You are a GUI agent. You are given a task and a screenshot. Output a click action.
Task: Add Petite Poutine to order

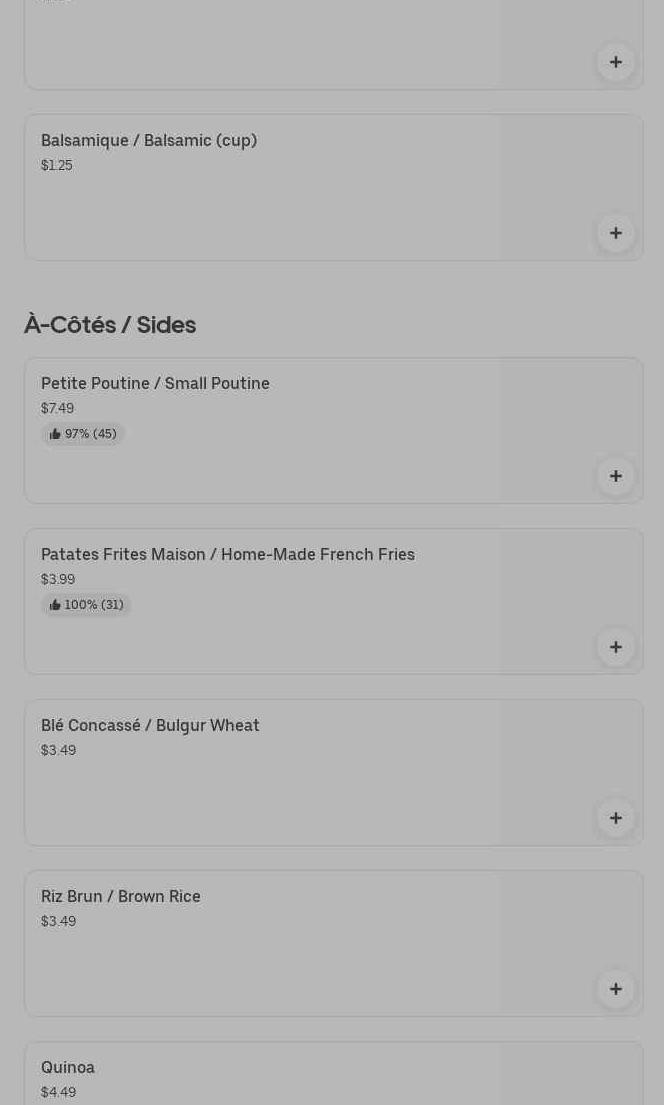click(615, 476)
